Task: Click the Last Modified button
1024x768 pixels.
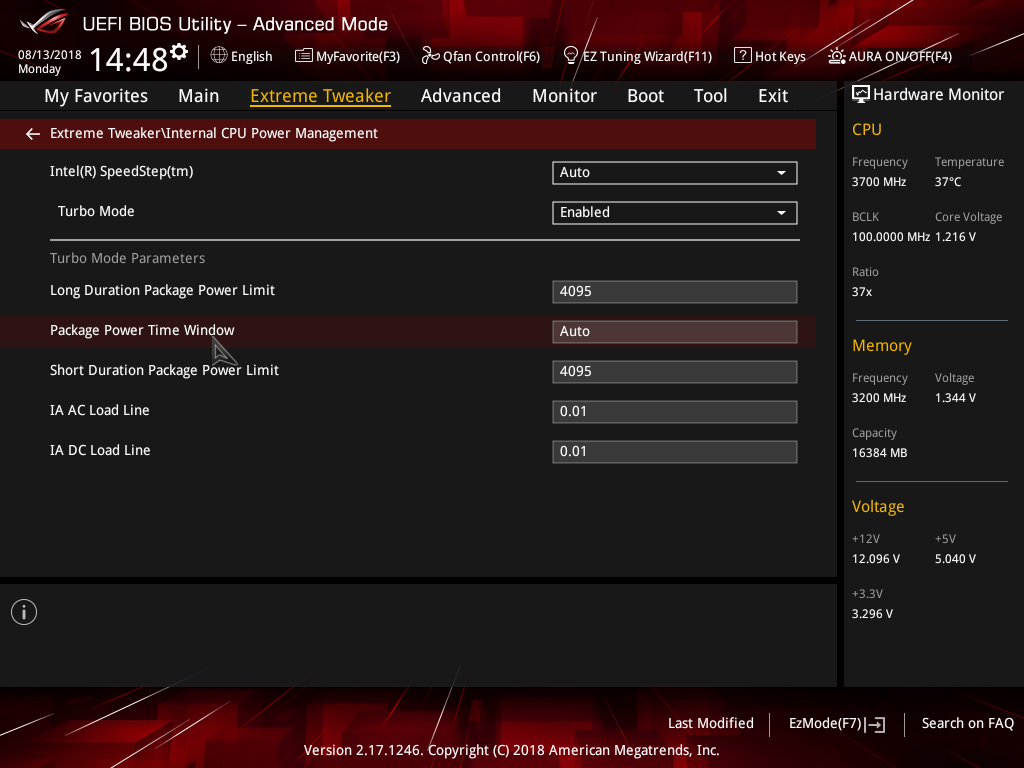Action: pos(711,724)
